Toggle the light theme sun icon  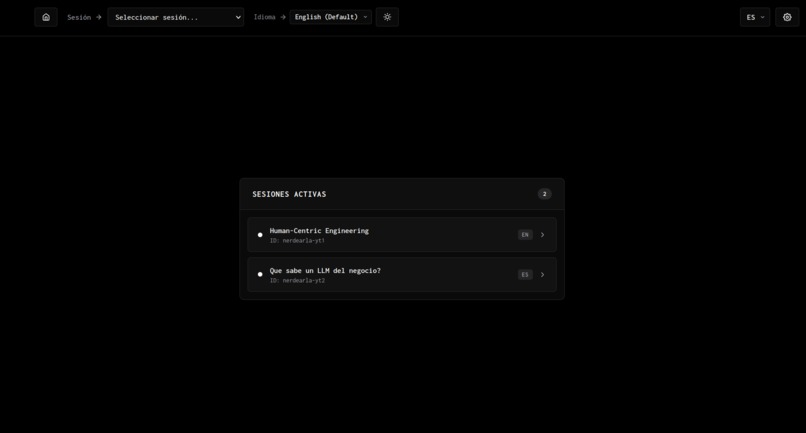(x=387, y=17)
